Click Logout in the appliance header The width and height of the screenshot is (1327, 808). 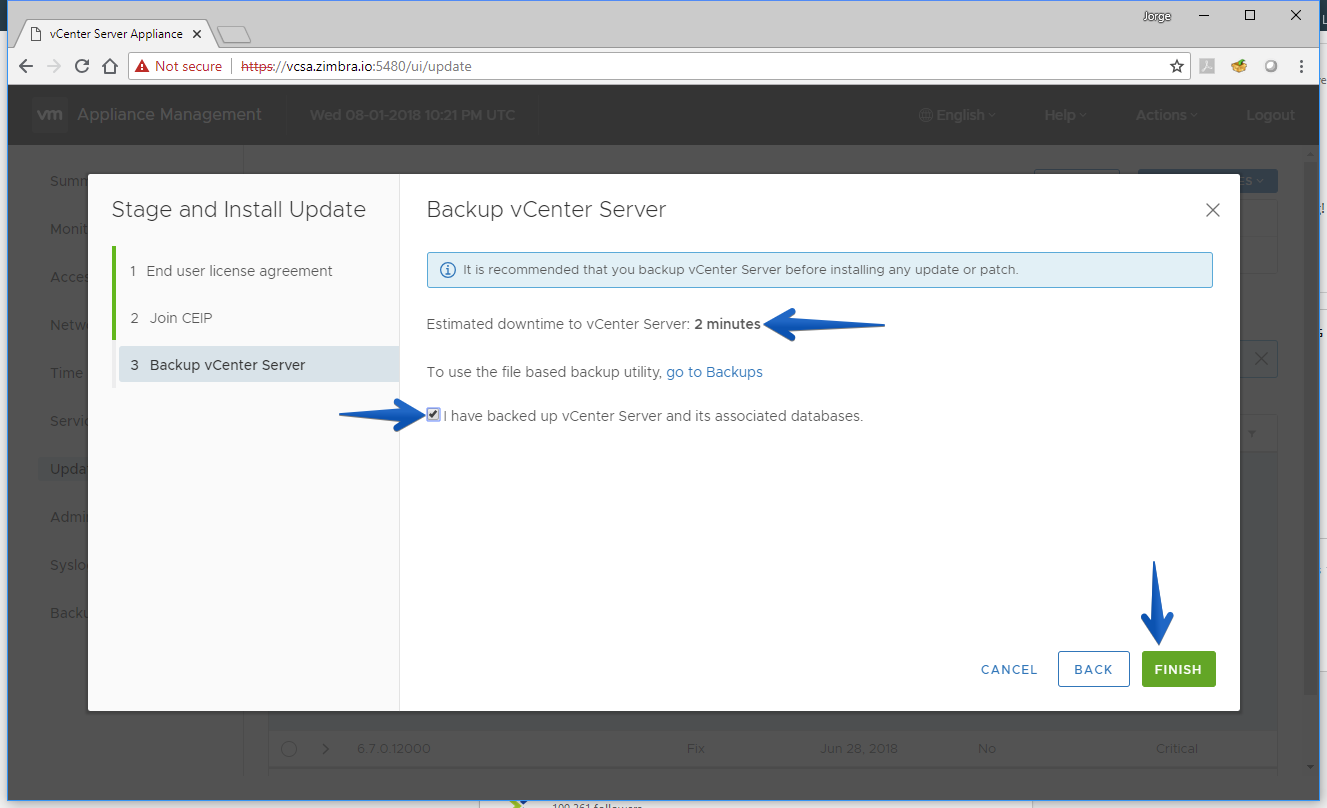click(1270, 115)
